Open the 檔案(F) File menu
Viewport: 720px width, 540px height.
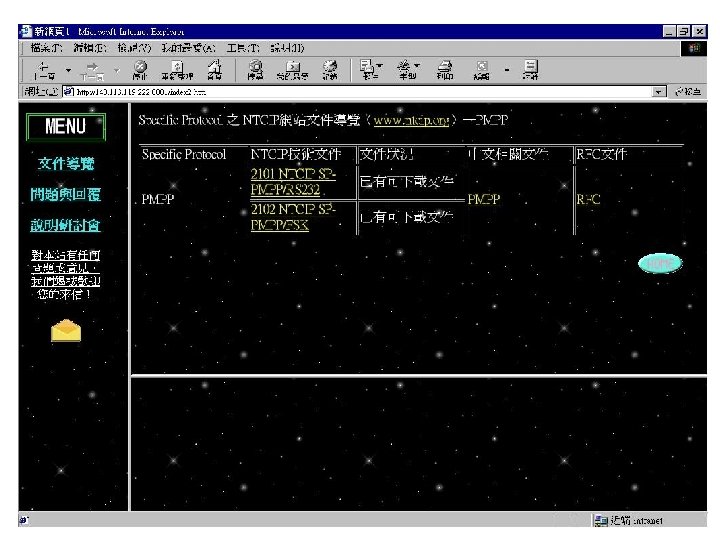click(x=46, y=48)
